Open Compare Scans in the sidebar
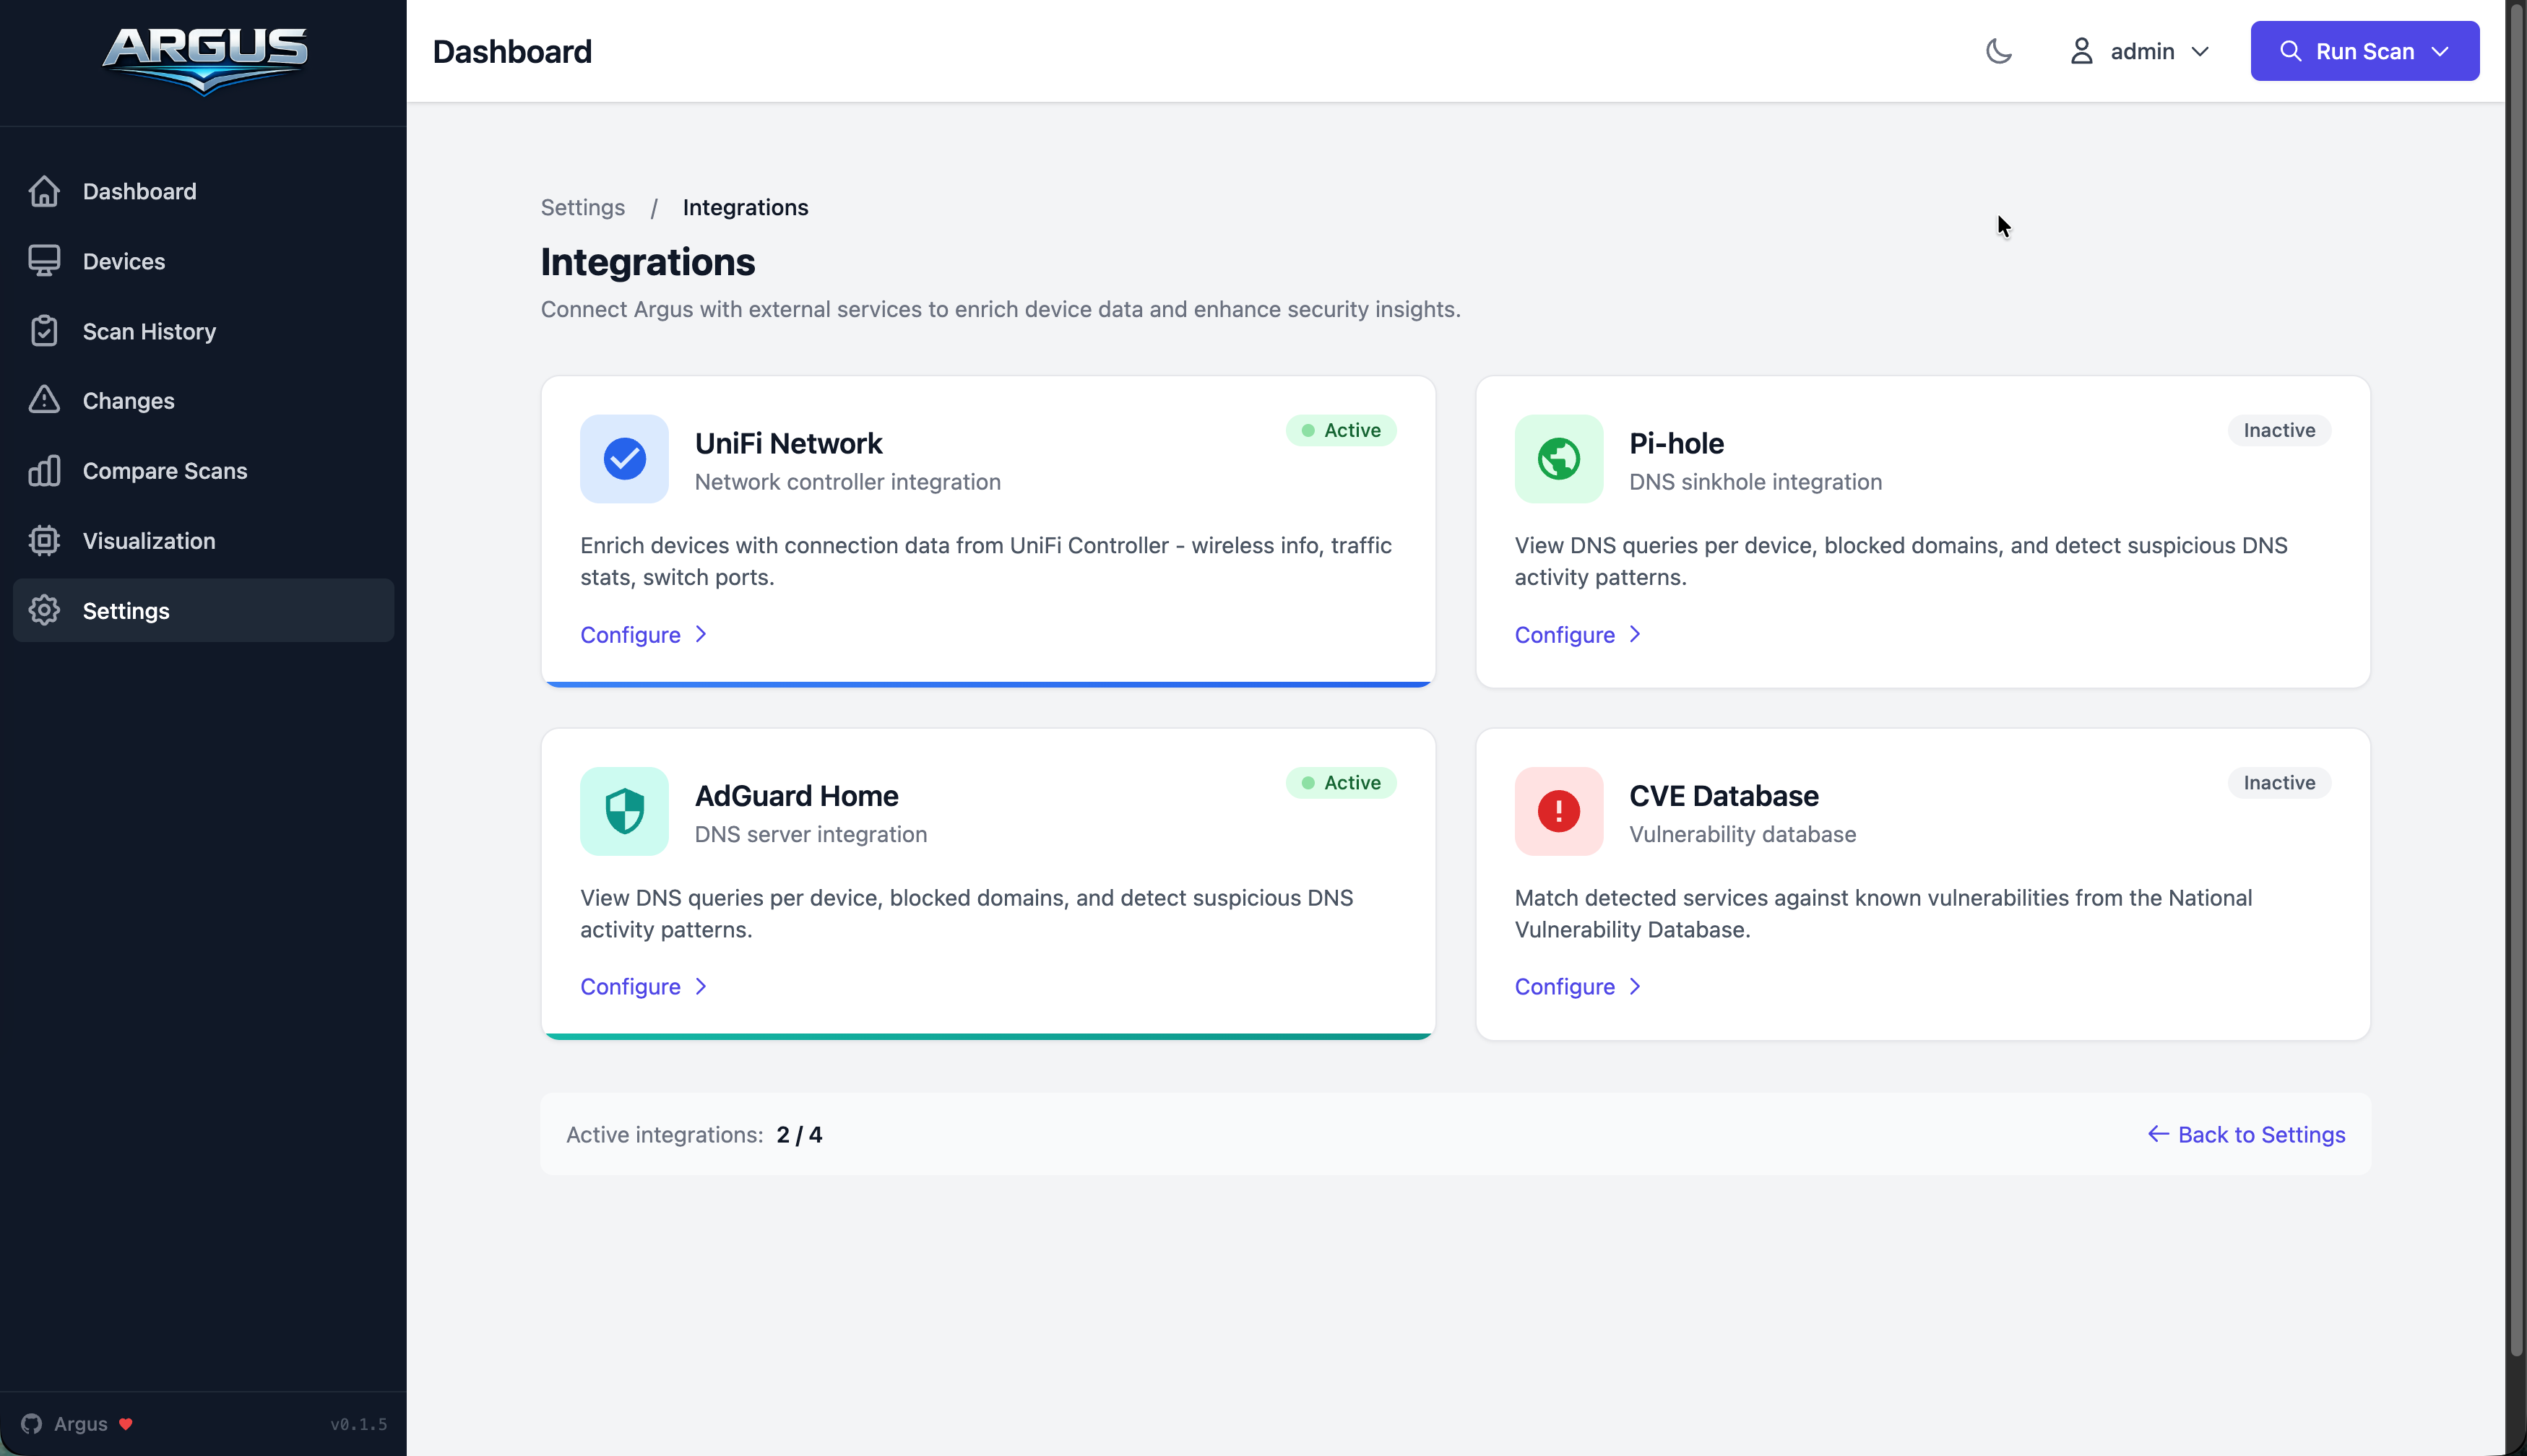Image resolution: width=2527 pixels, height=1456 pixels. tap(45, 470)
